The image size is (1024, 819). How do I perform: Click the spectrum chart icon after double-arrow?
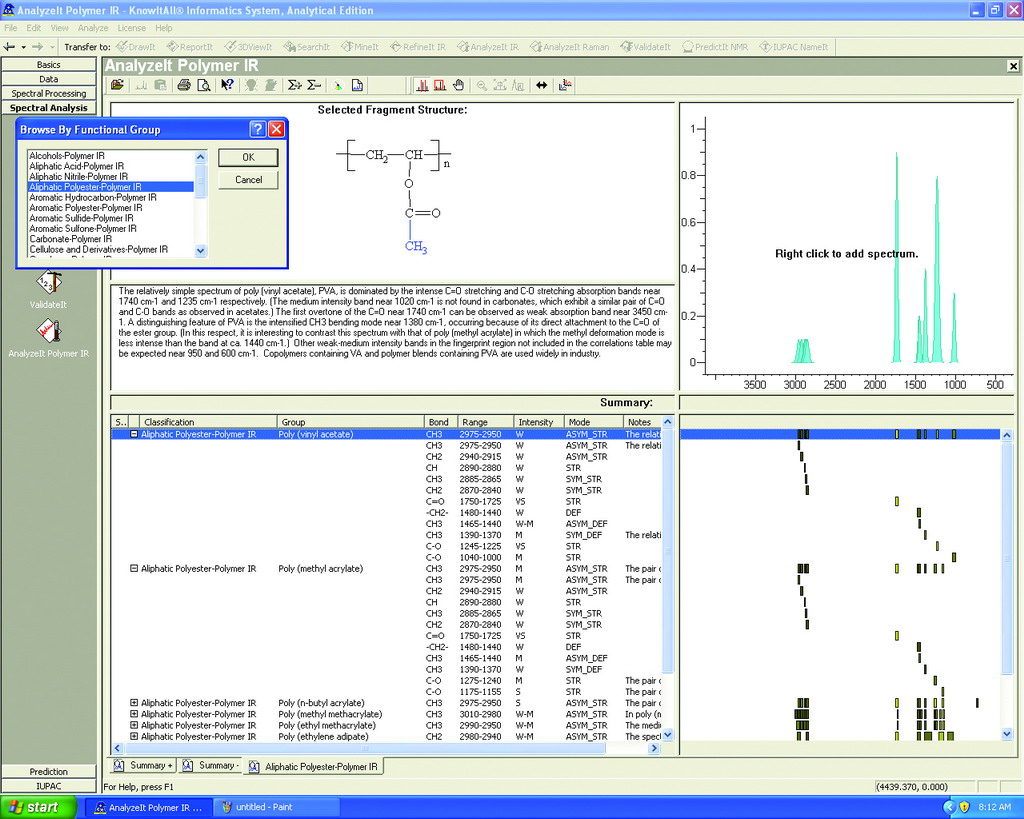click(x=565, y=85)
